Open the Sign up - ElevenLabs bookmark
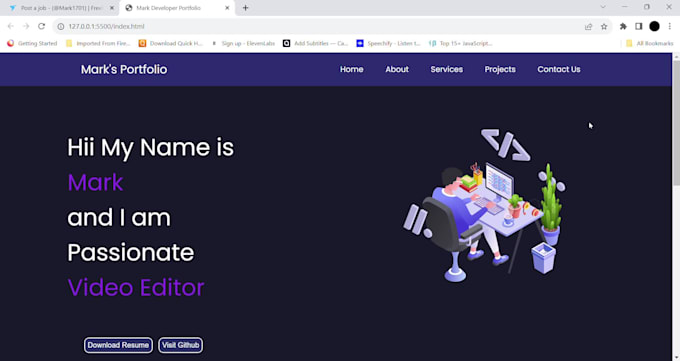Image resolution: width=680 pixels, height=361 pixels. point(243,43)
